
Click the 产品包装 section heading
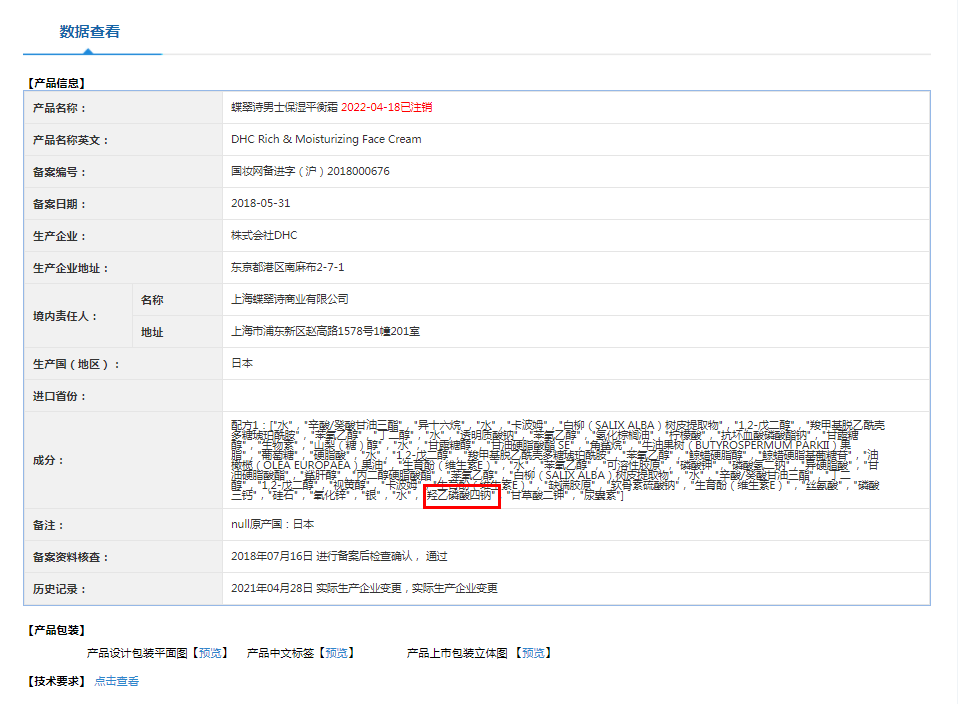(57, 630)
